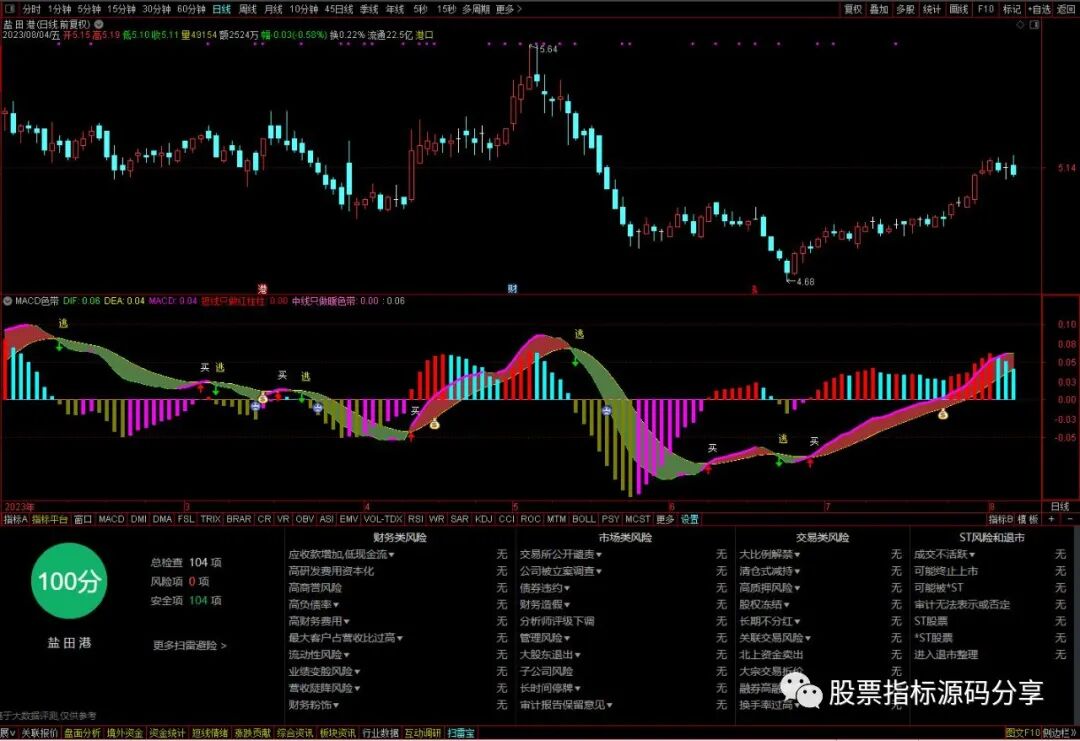Click the first 逃 sell signal on MACD panel
The width and height of the screenshot is (1080, 741).
point(63,323)
